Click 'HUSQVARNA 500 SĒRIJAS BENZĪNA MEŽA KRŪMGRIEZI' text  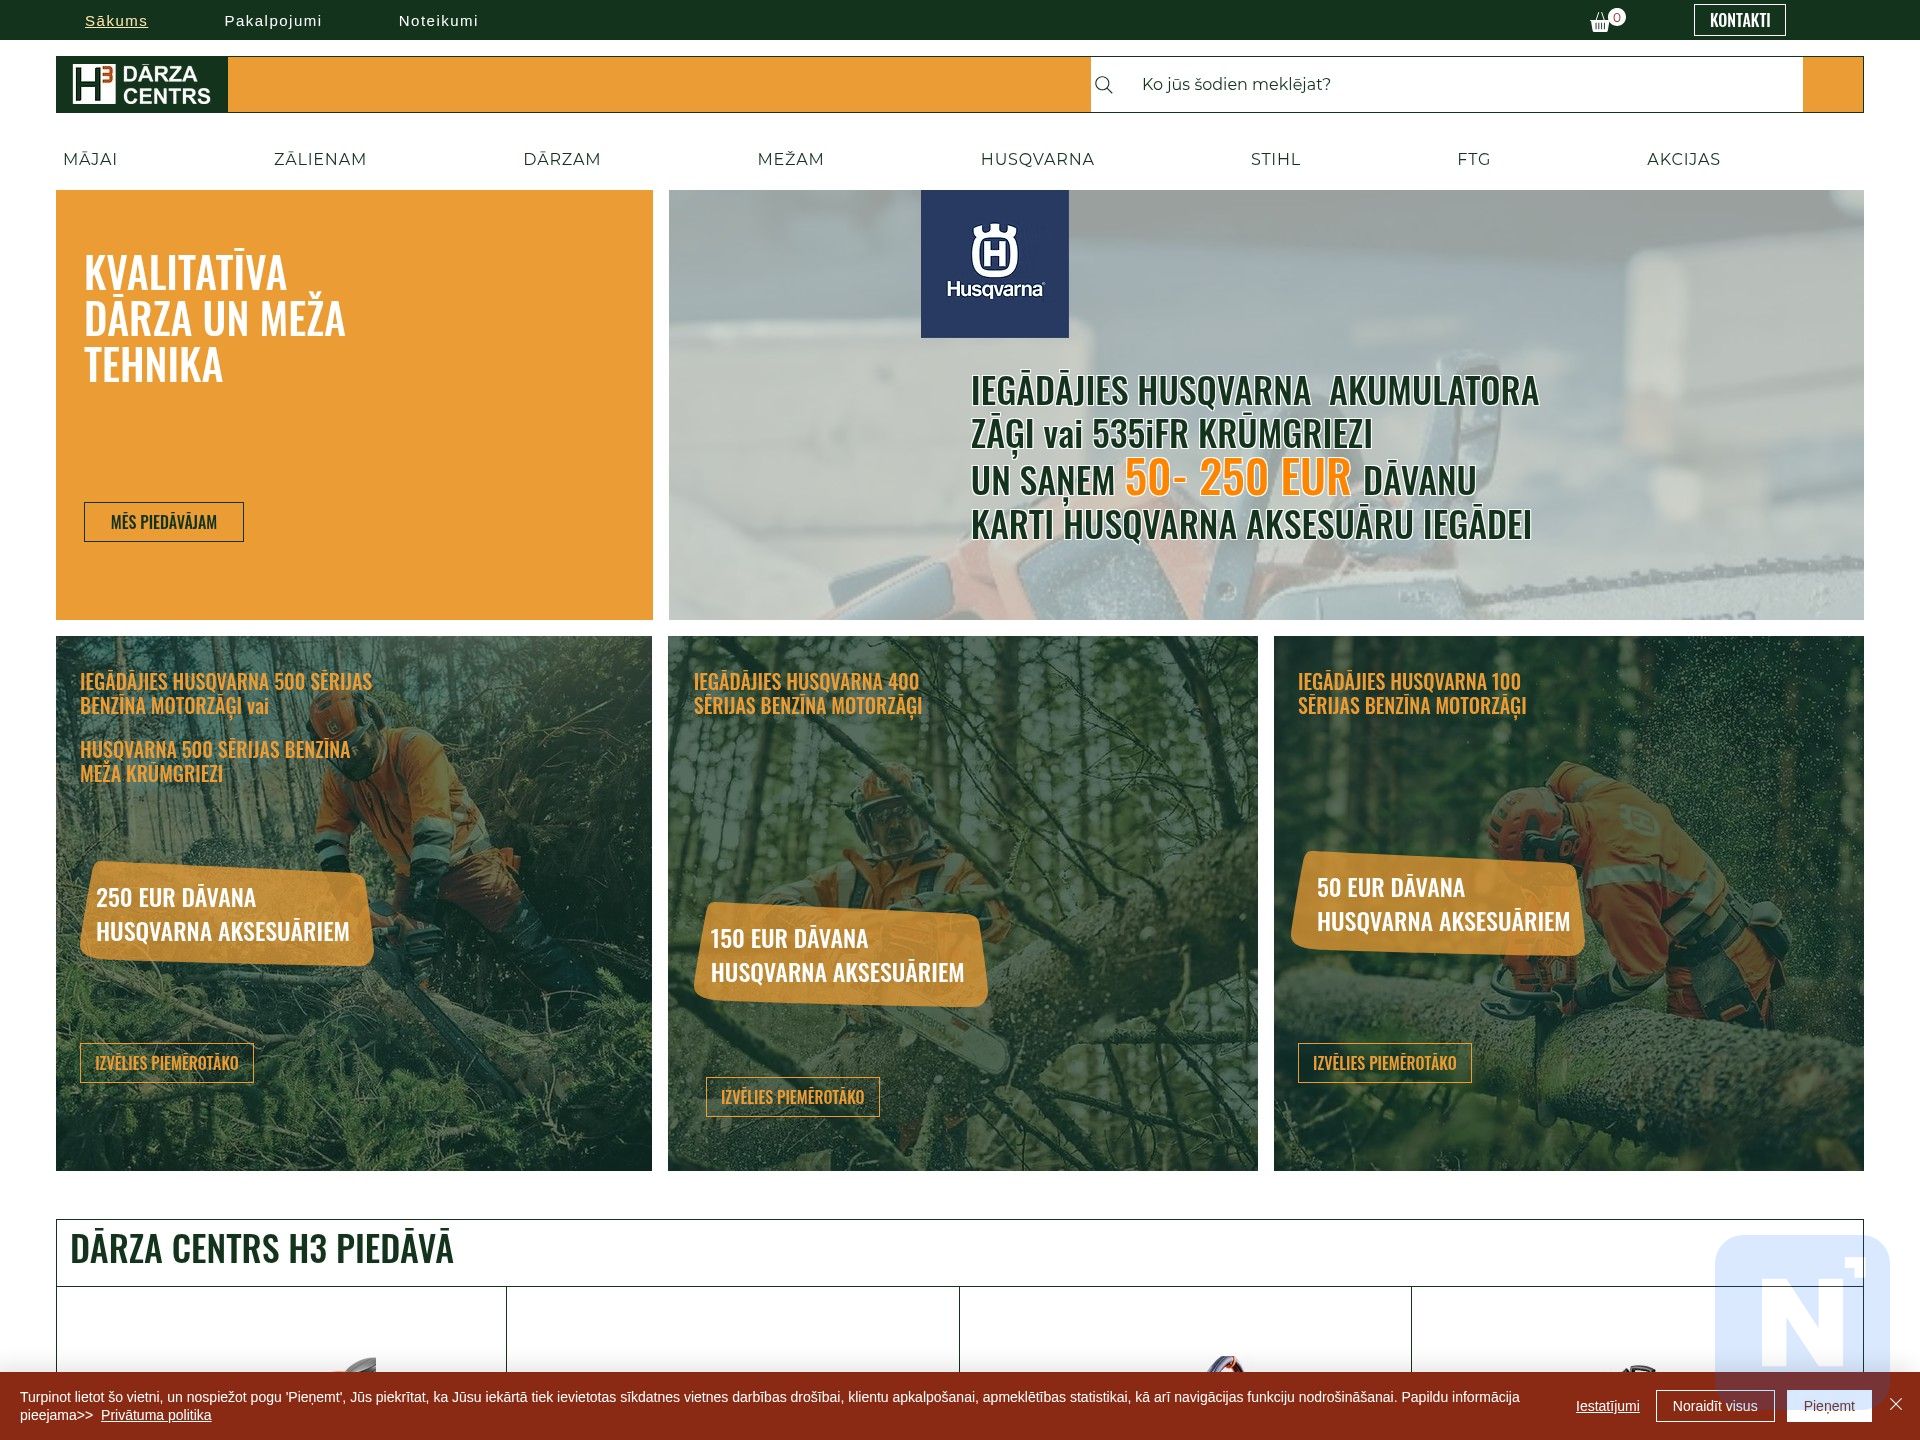pos(215,762)
